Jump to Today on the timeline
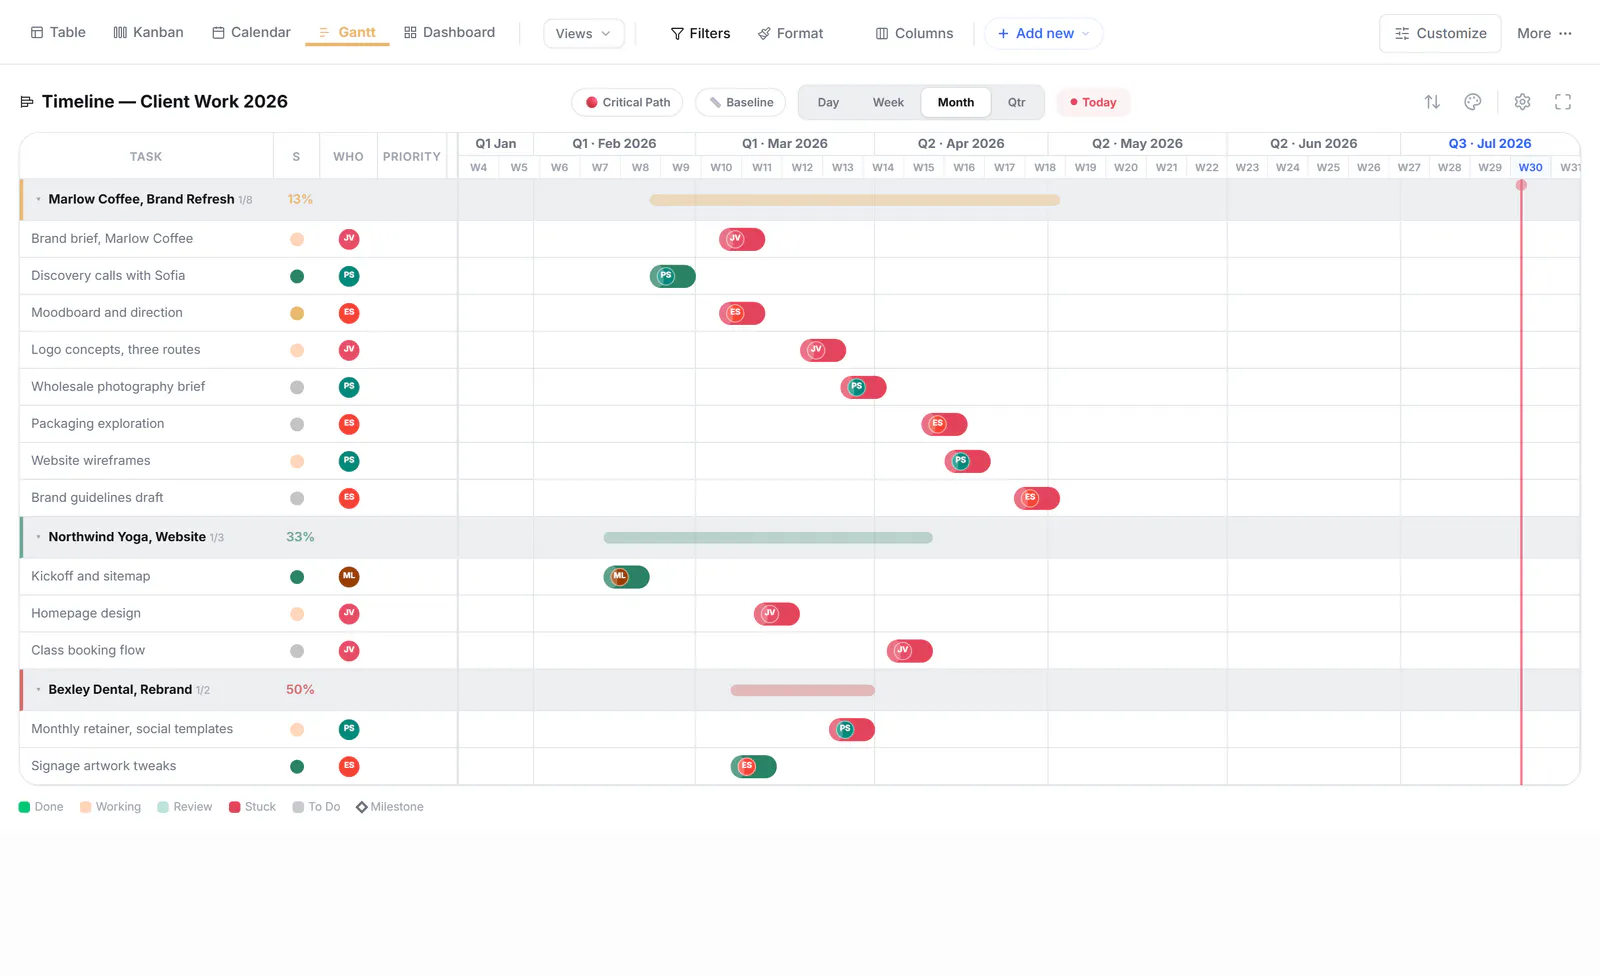This screenshot has width=1600, height=976. 1093,102
